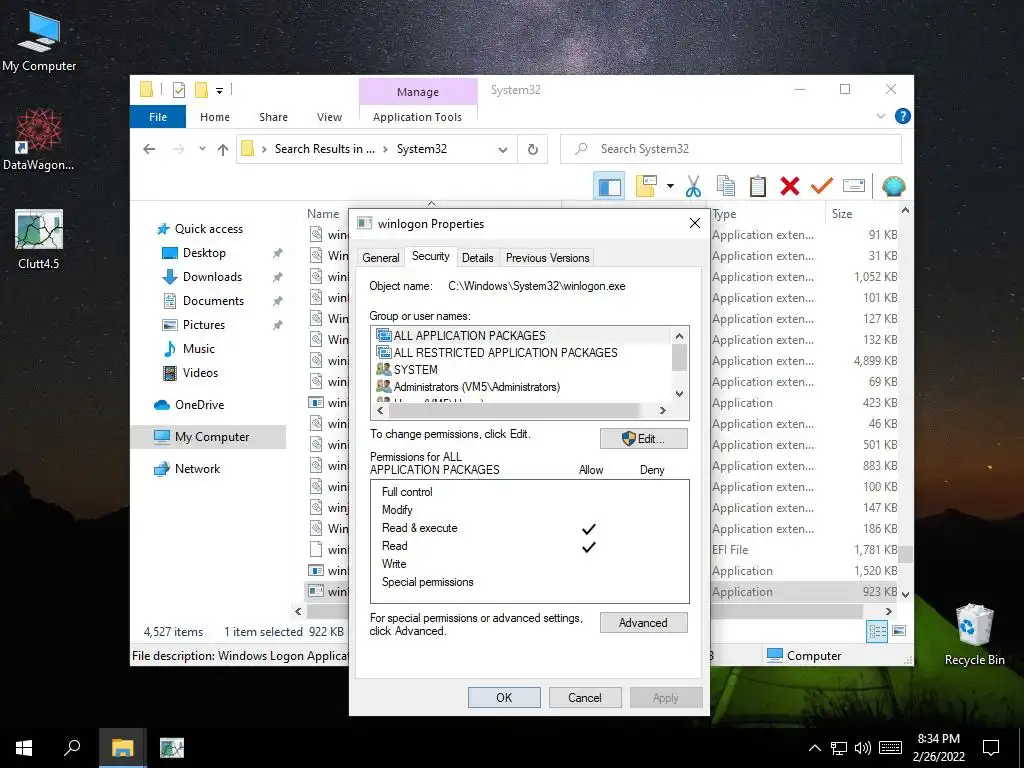Click the blue Help question mark icon
The height and width of the screenshot is (768, 1024).
pyautogui.click(x=903, y=116)
